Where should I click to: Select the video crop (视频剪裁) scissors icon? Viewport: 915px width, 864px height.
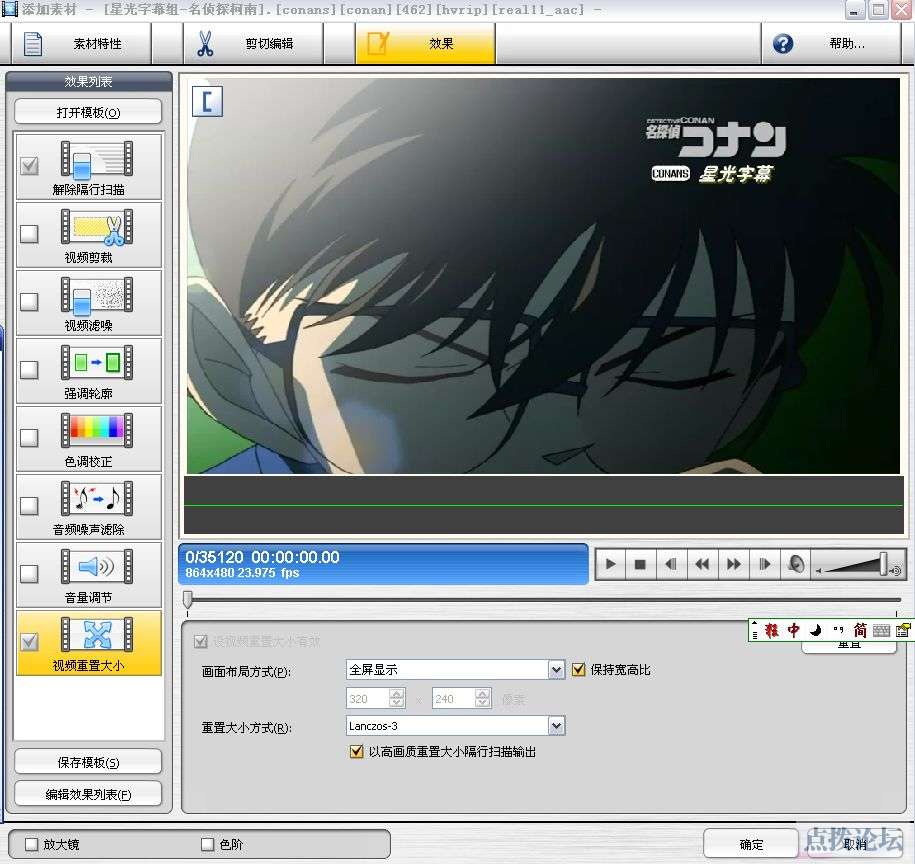pyautogui.click(x=97, y=227)
